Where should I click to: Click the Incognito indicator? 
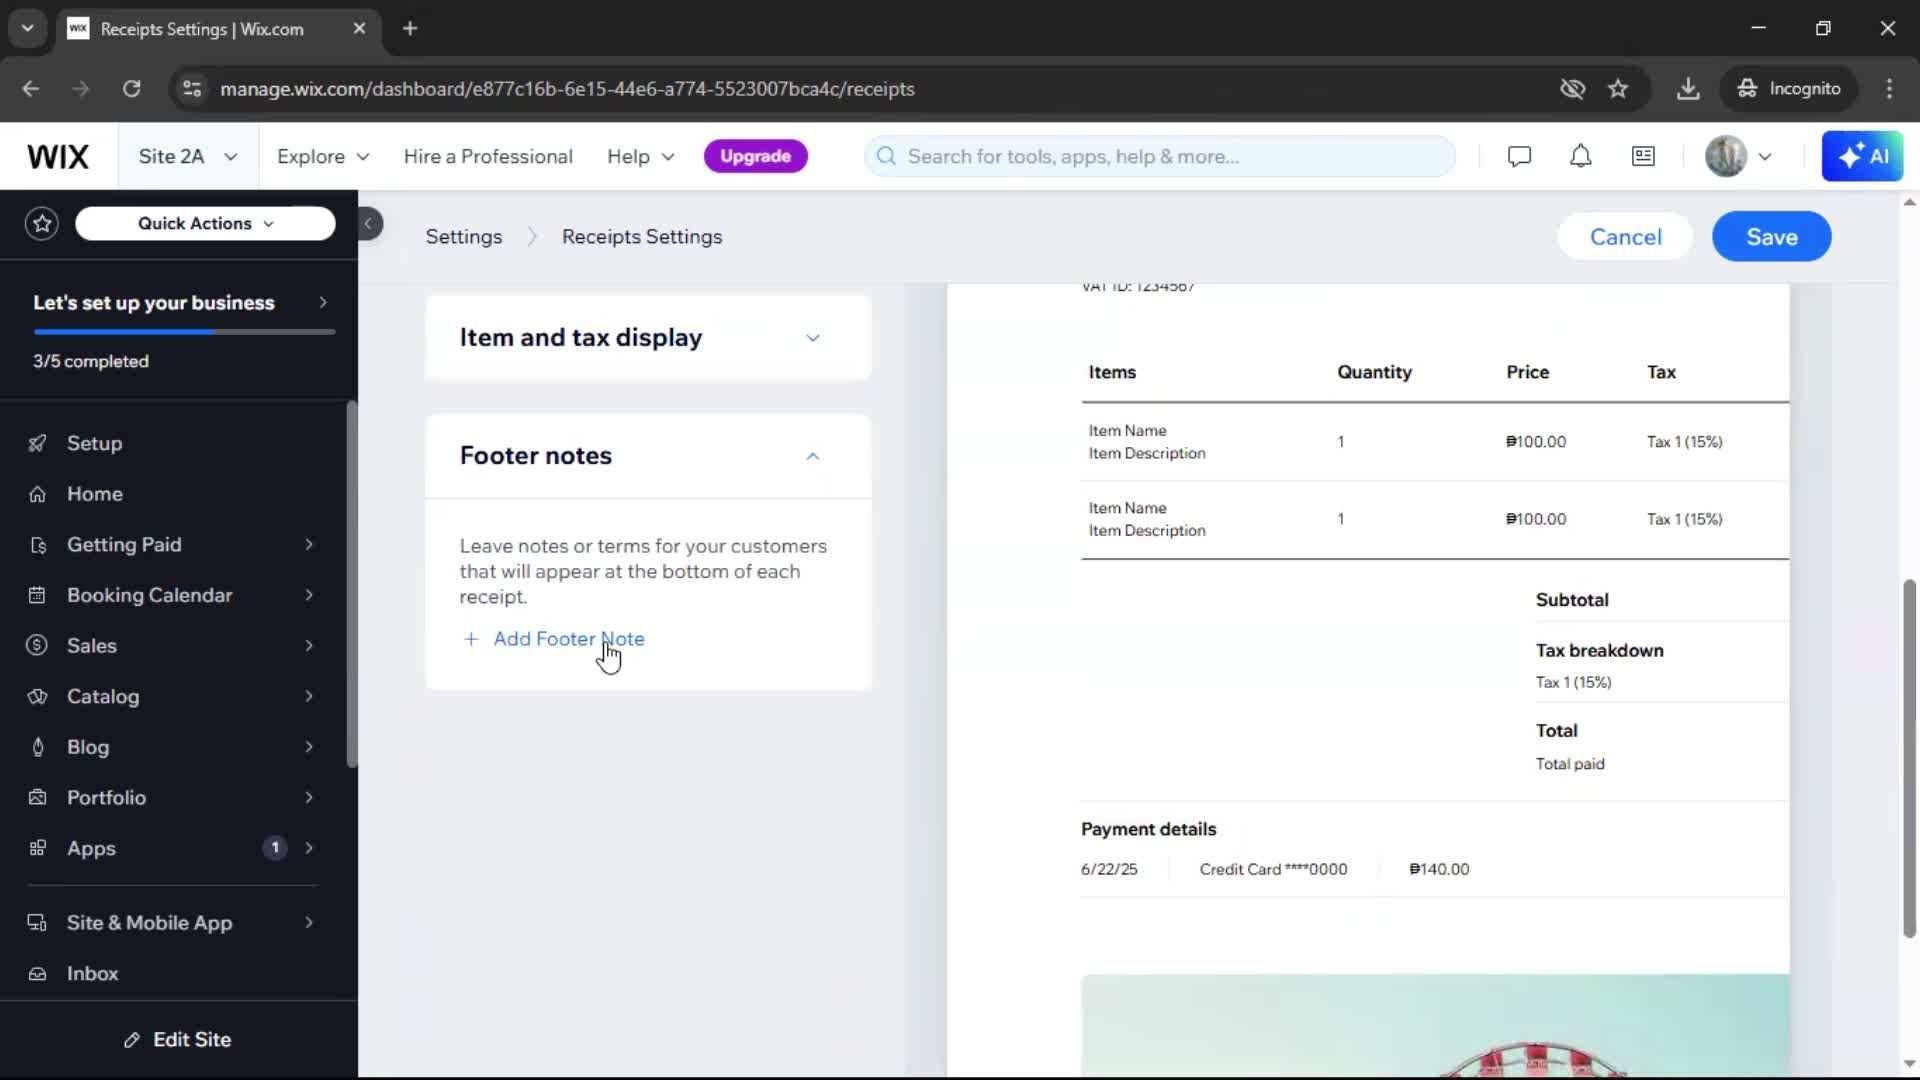click(1788, 88)
